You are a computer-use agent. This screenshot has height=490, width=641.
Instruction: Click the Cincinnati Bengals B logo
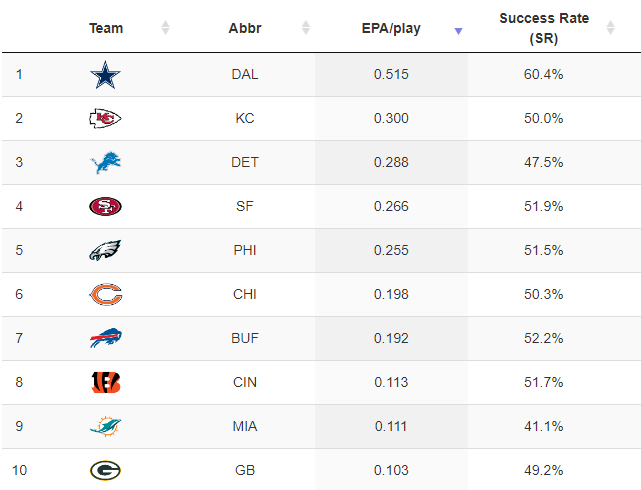(x=105, y=382)
